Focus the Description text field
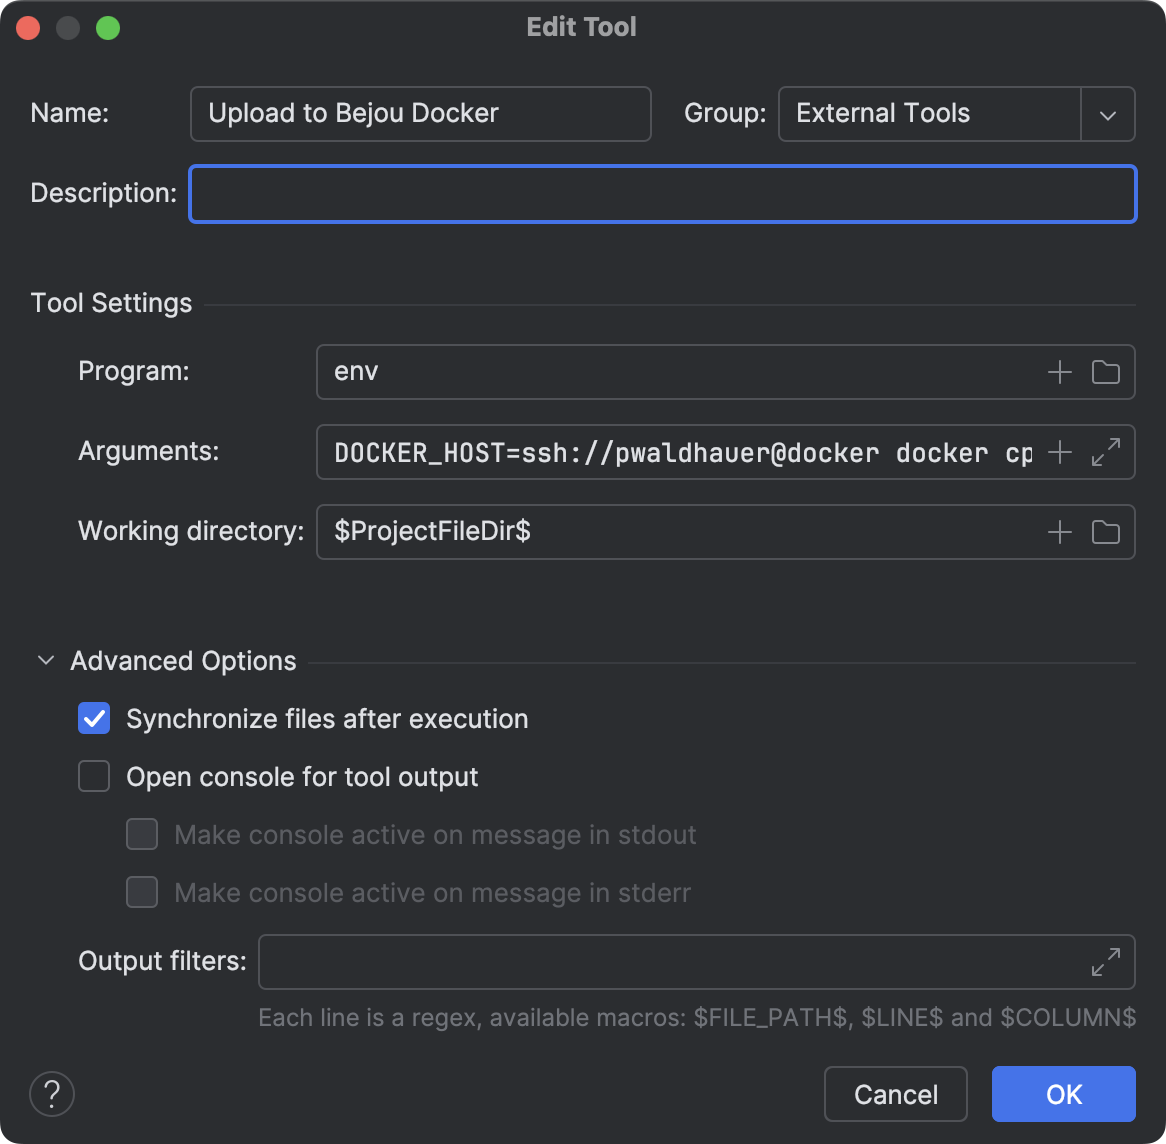1166x1144 pixels. 662,194
